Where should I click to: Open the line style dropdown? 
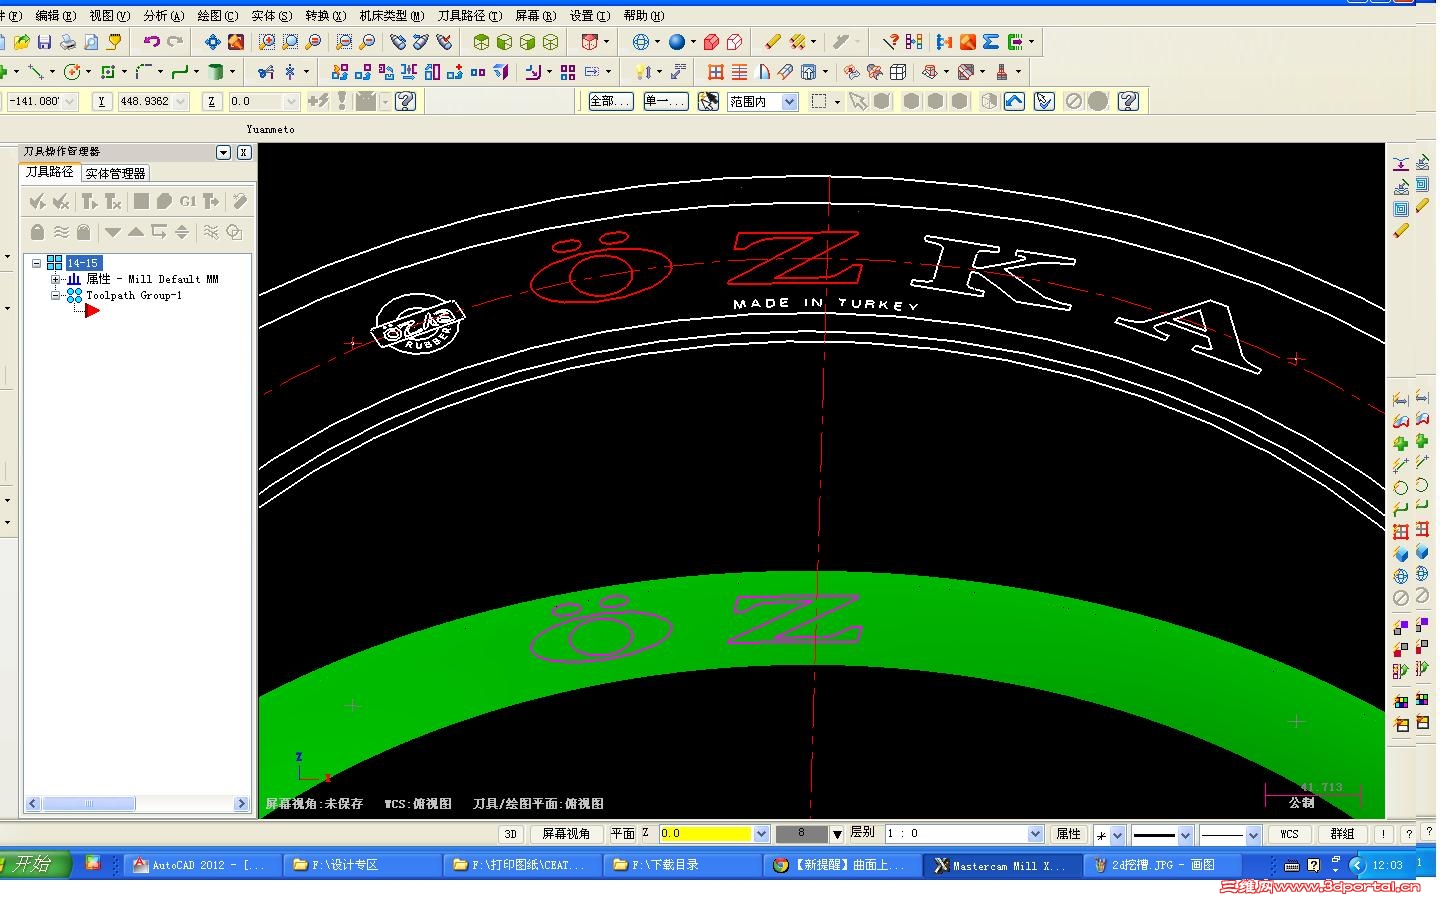click(1185, 834)
